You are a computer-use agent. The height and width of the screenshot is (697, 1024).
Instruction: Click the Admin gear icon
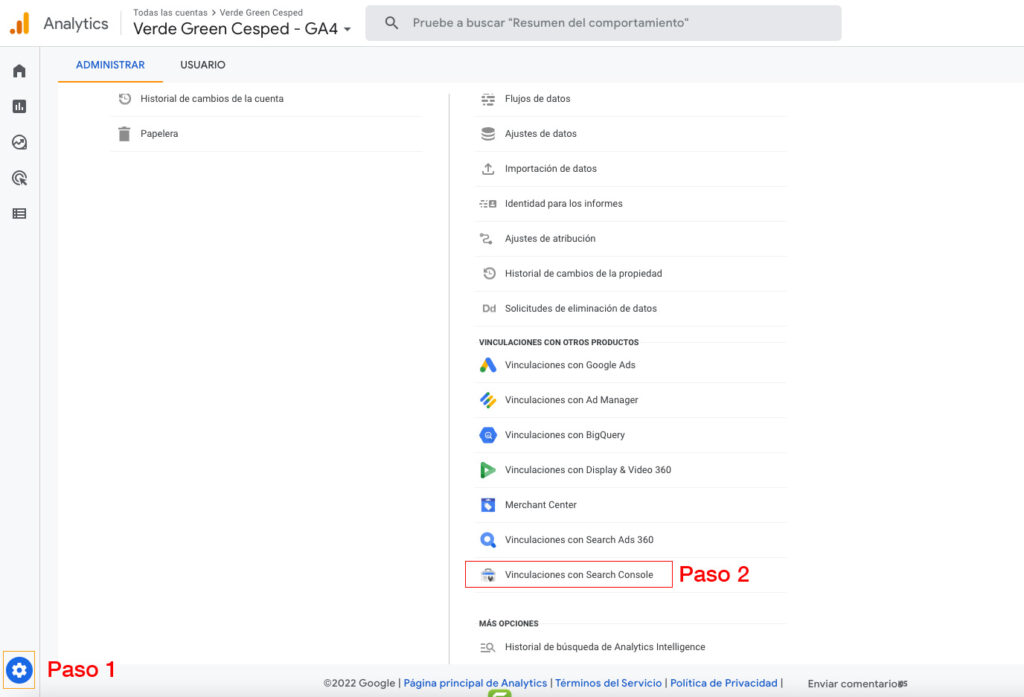(x=19, y=670)
